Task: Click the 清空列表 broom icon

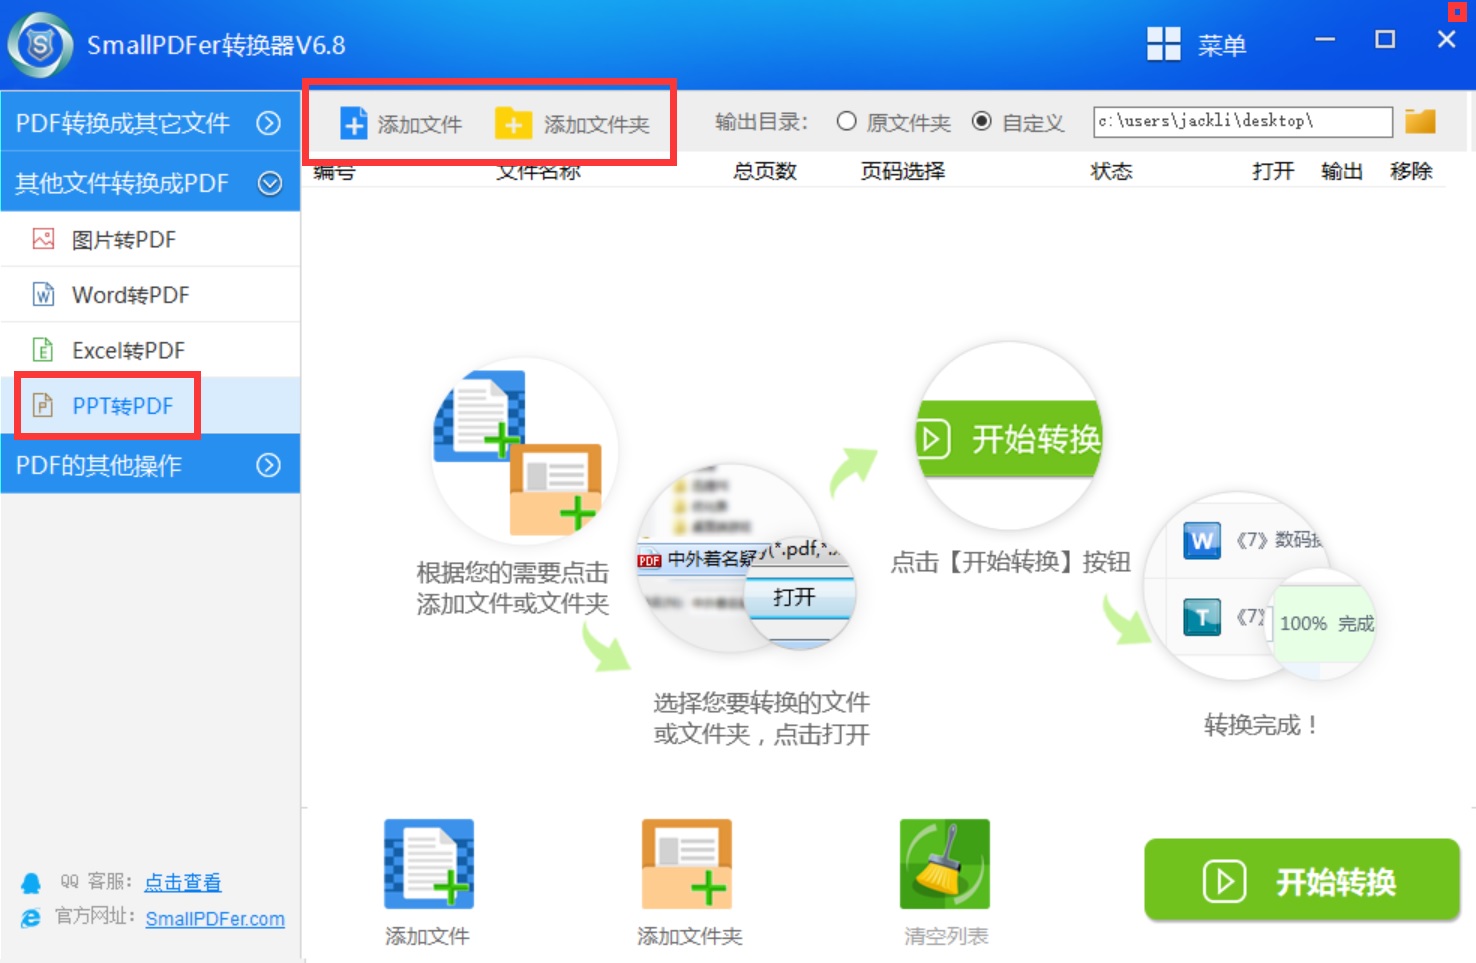Action: click(945, 864)
